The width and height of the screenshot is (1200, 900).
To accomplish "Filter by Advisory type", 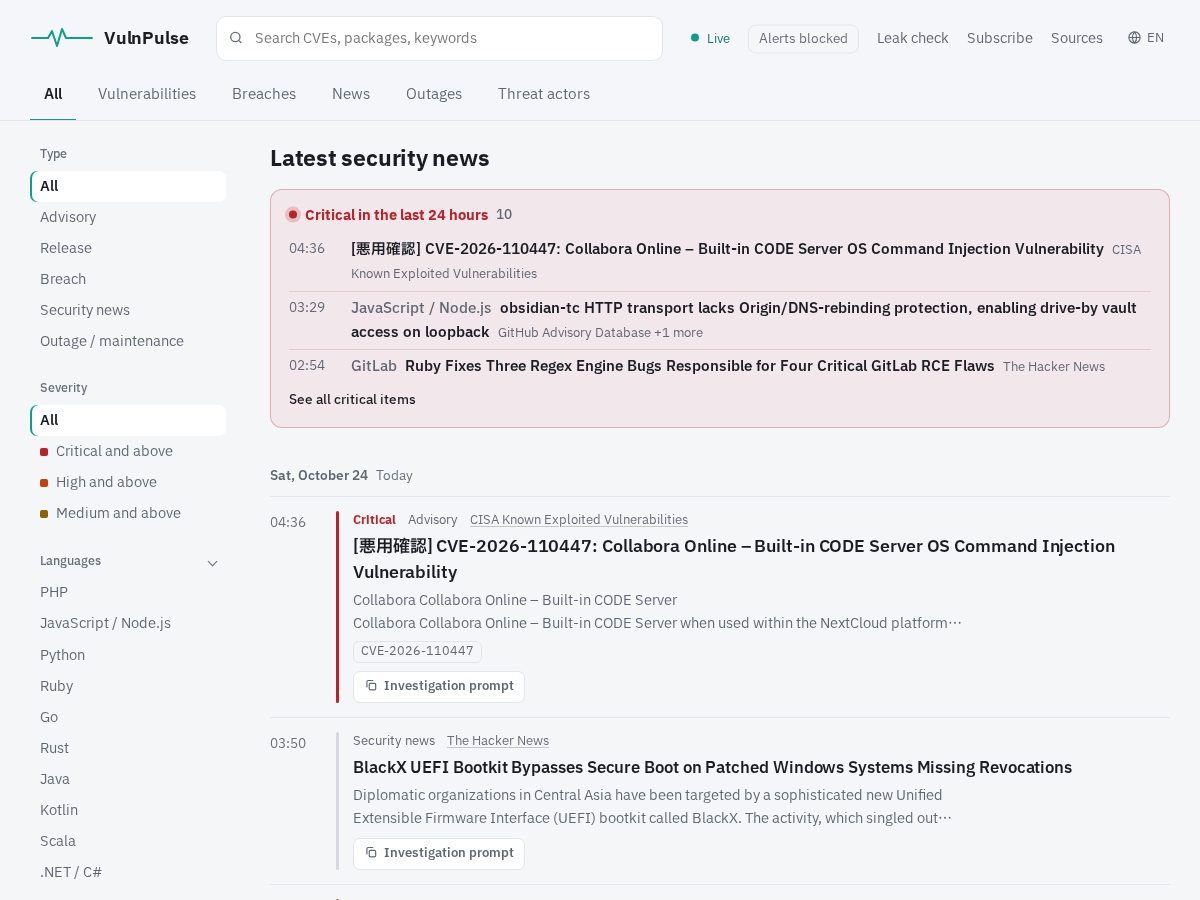I will [128, 217].
